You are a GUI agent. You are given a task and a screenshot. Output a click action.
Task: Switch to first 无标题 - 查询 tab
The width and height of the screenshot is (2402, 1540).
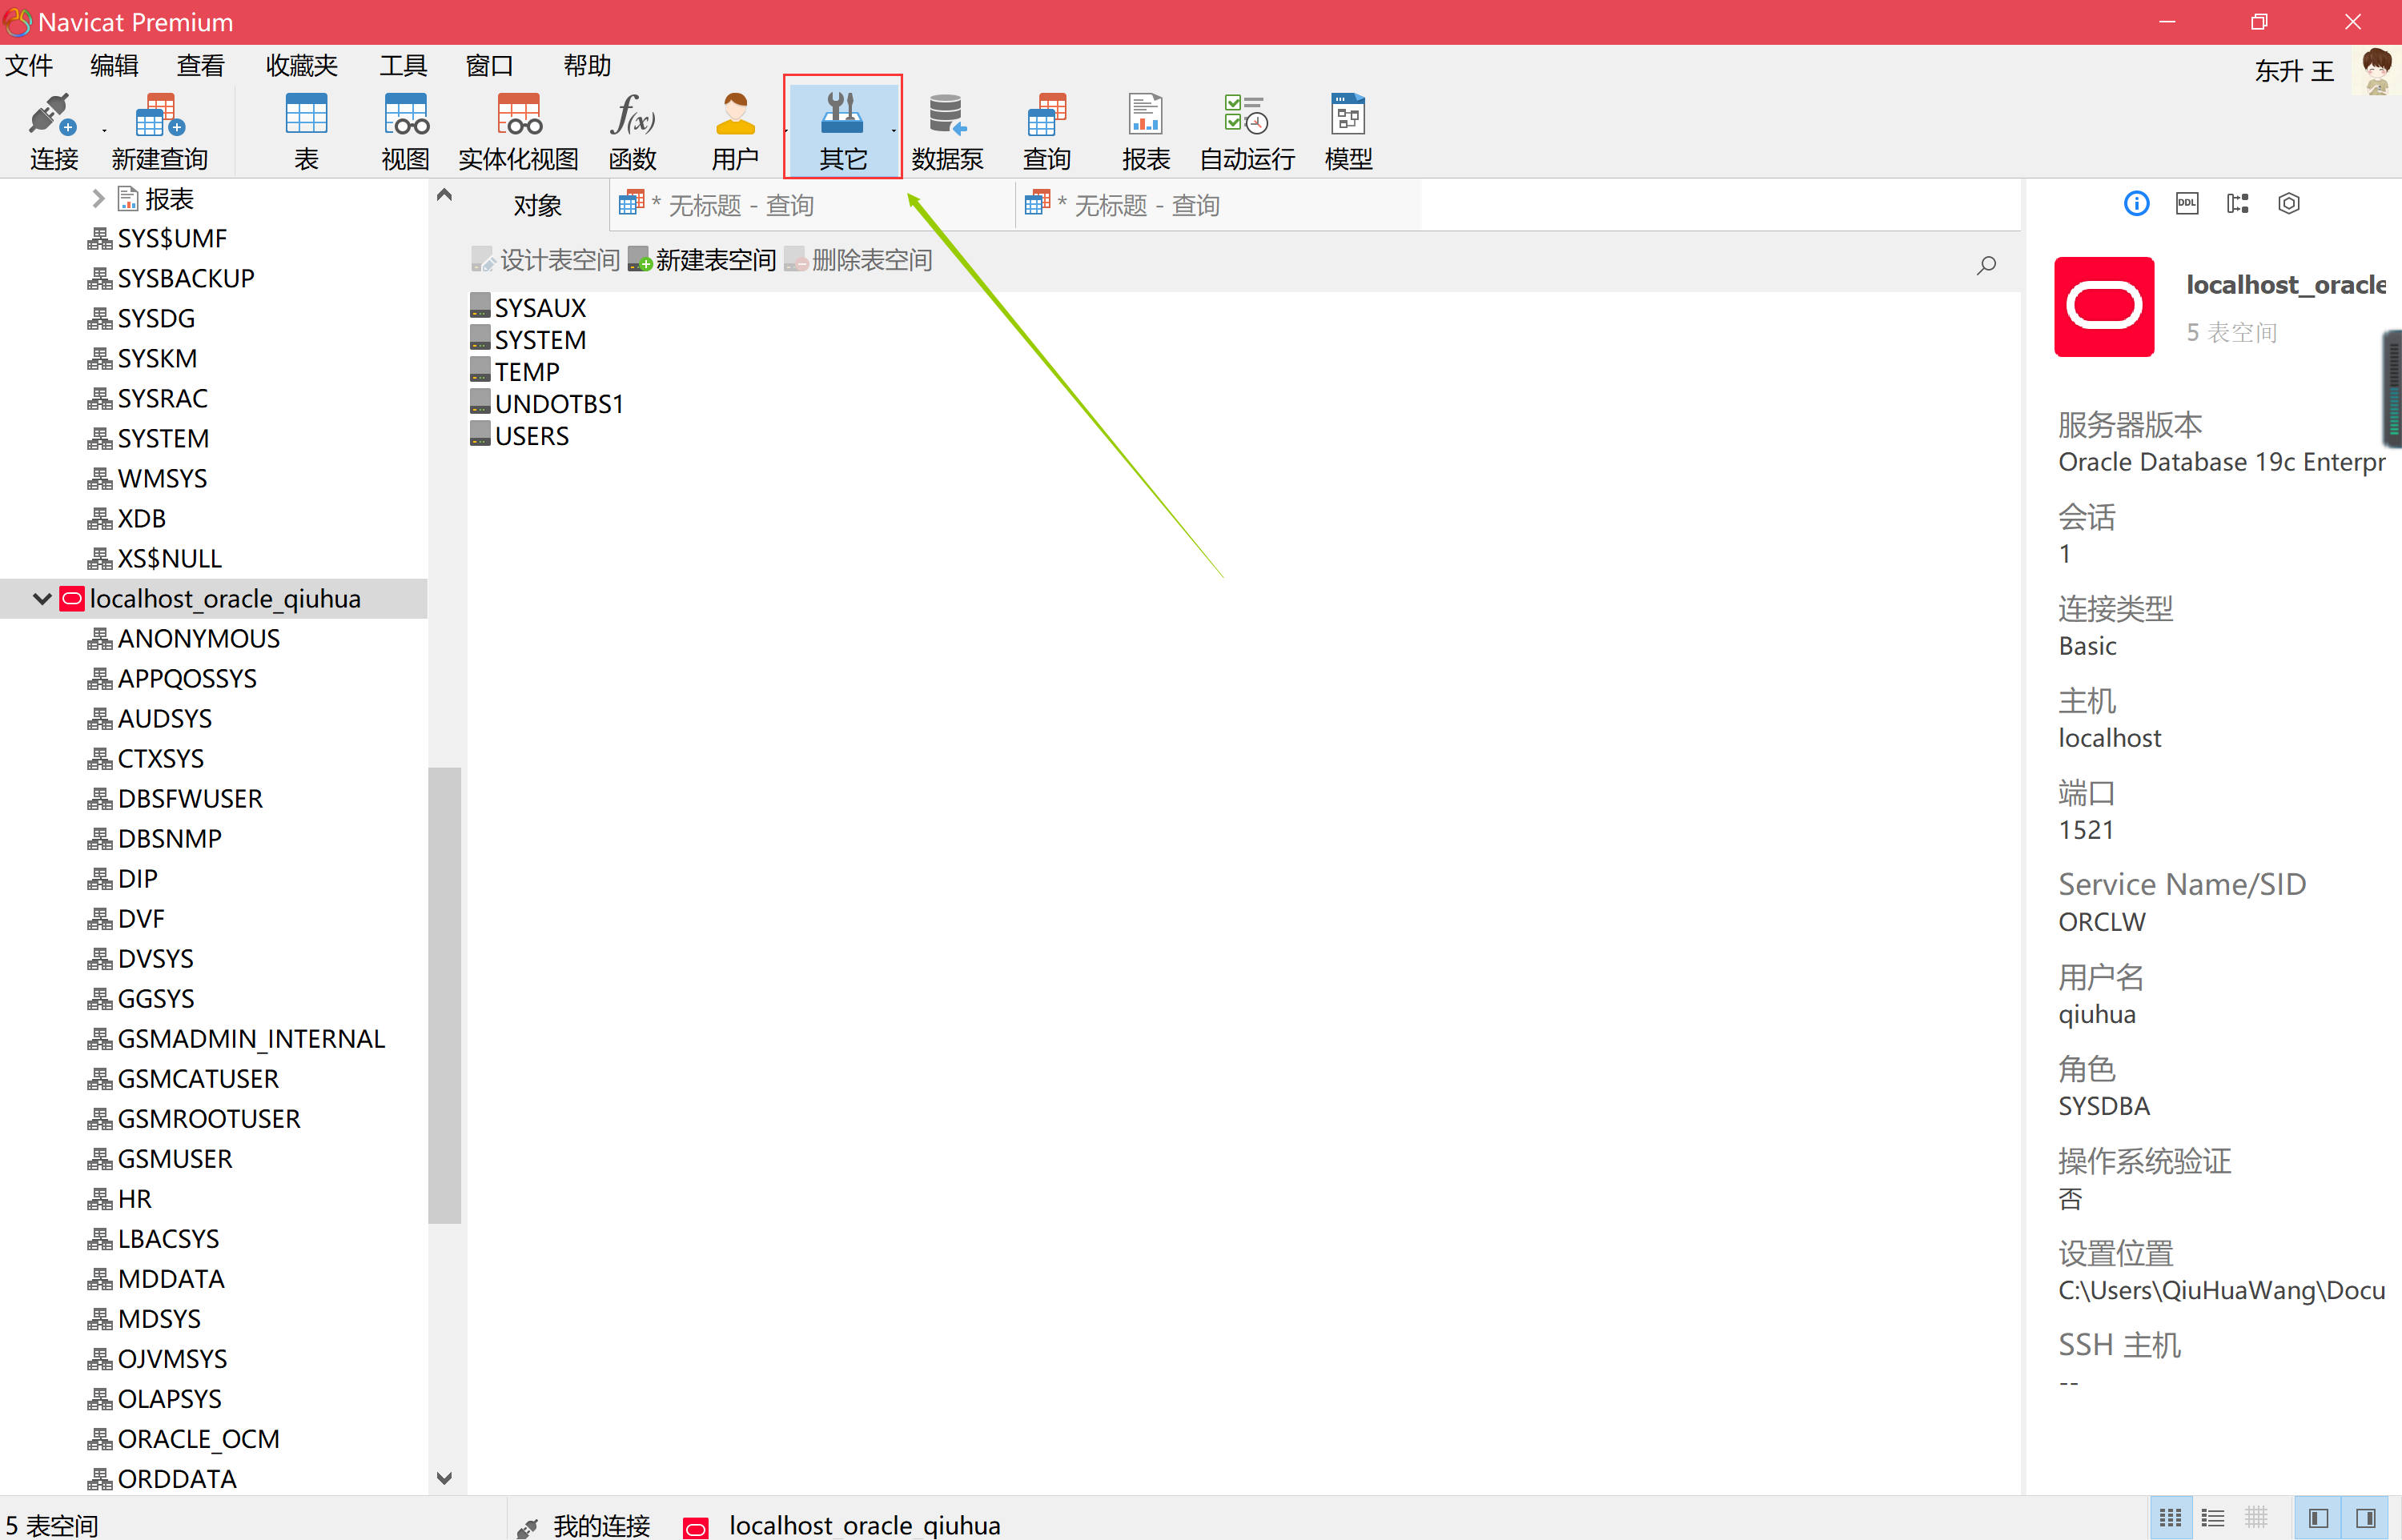click(x=812, y=206)
